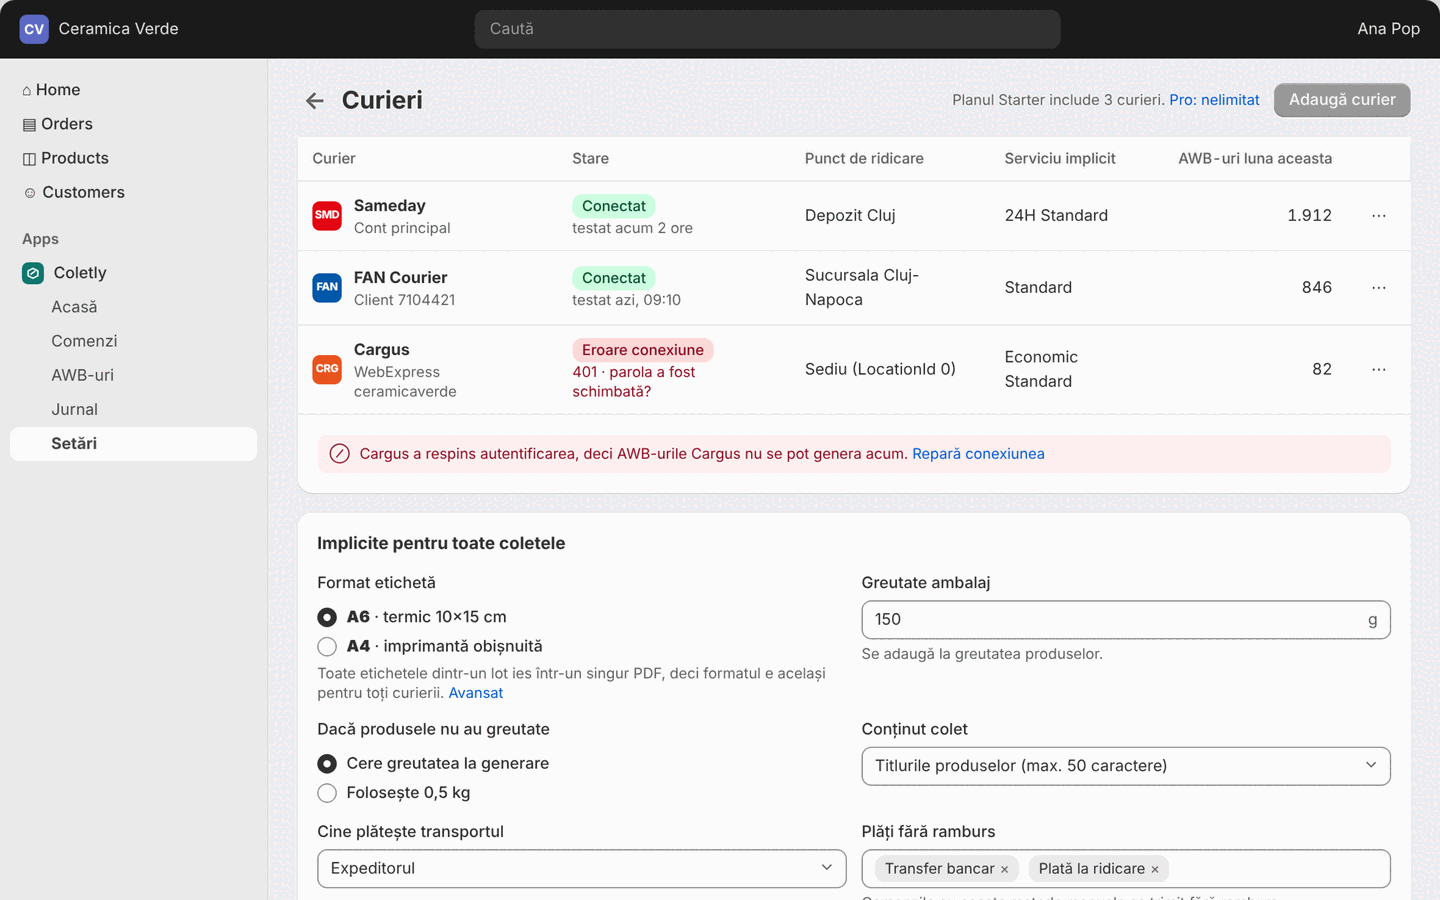Click the Ceramica Verde store name
Viewport: 1440px width, 900px height.
click(118, 29)
